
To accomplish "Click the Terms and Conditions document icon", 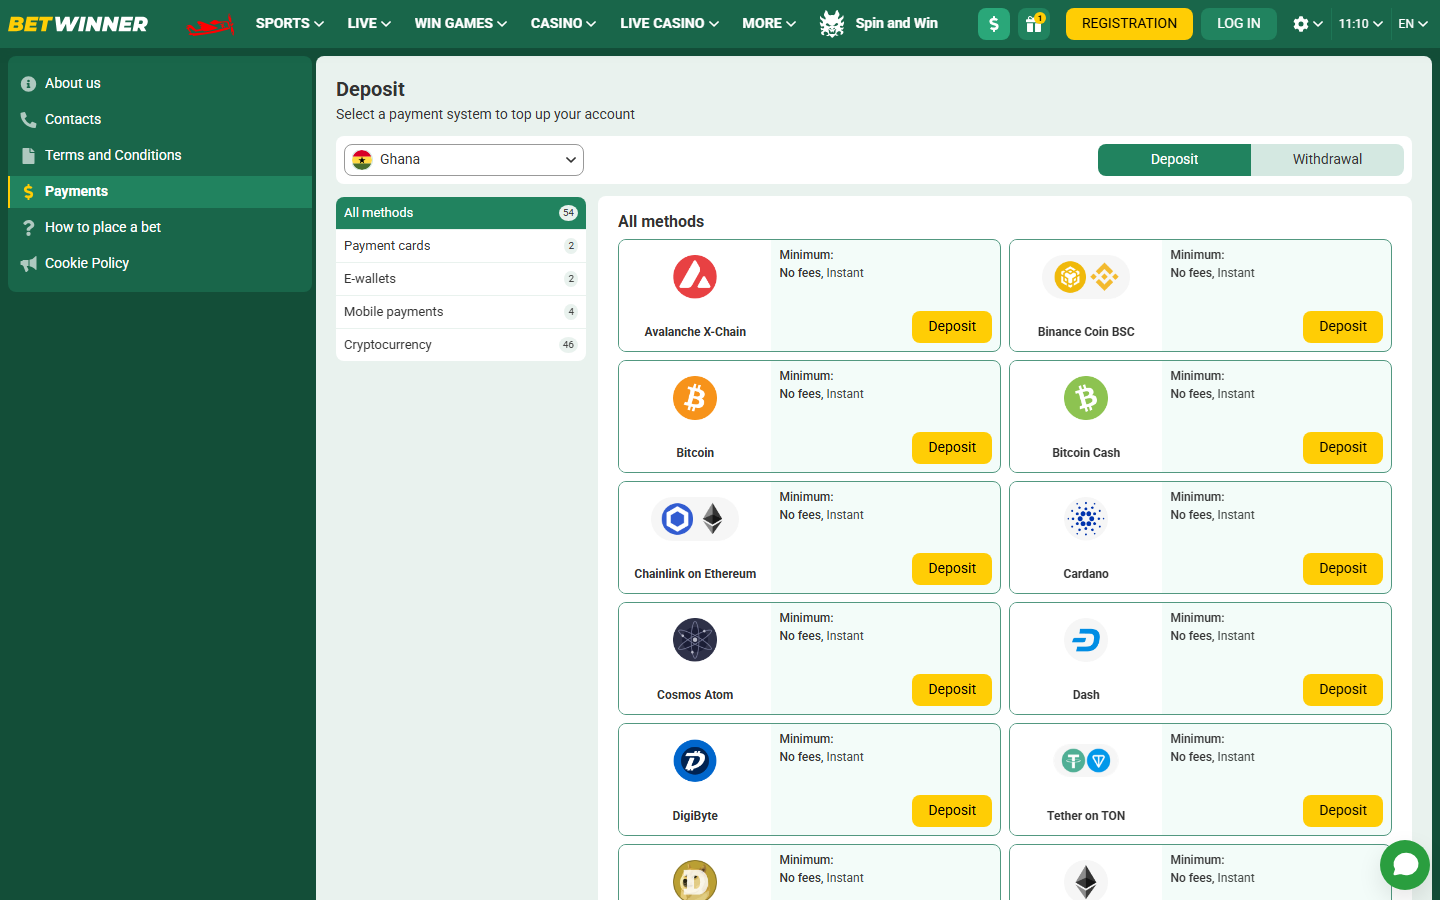I will tap(28, 156).
